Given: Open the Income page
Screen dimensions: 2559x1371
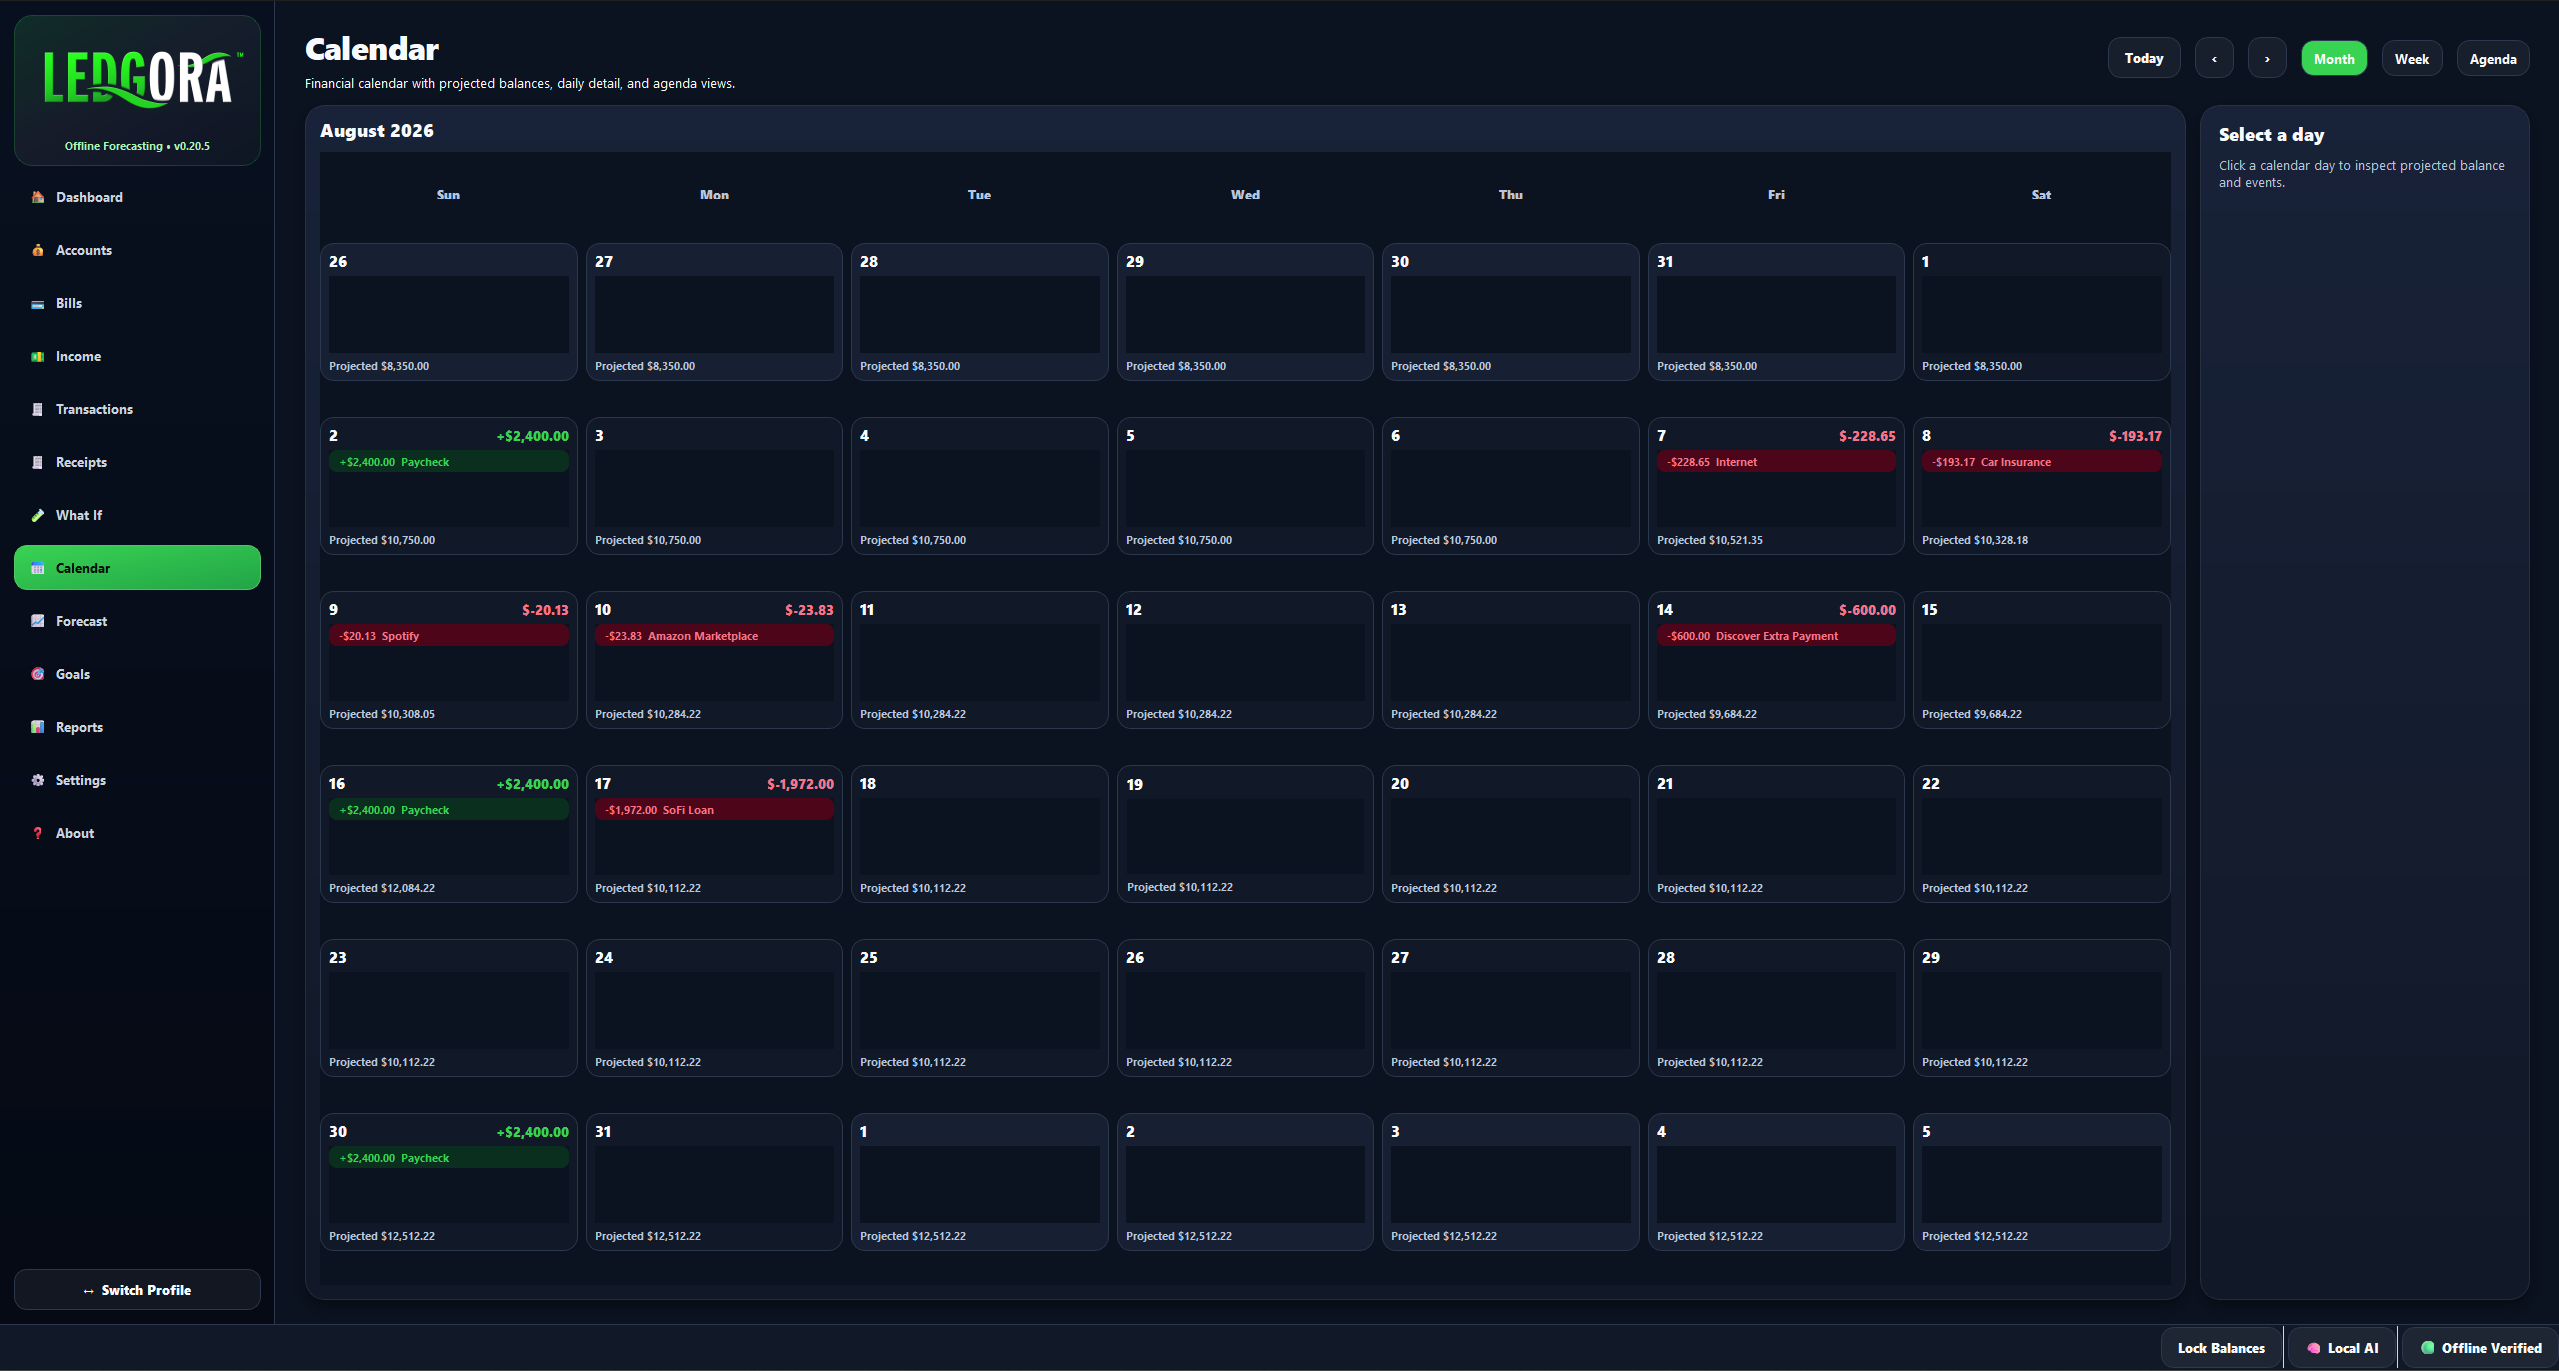Looking at the screenshot, I should (138, 356).
